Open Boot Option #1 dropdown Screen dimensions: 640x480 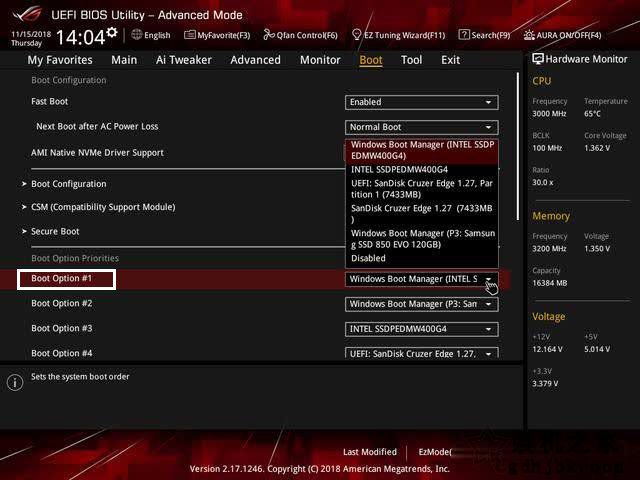point(422,279)
